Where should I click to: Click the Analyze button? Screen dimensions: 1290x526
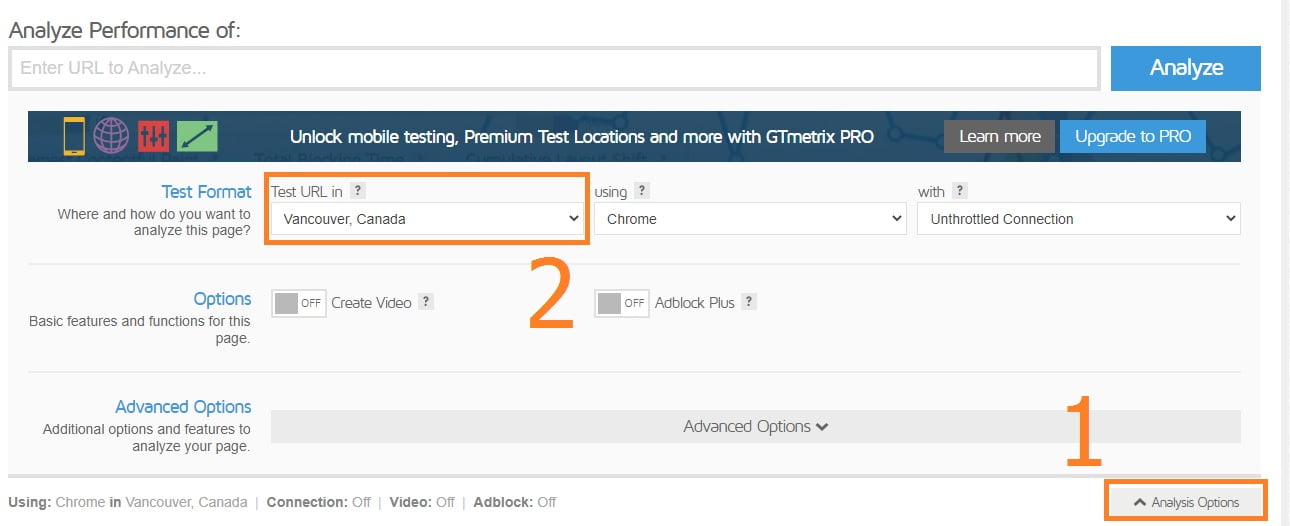(1186, 68)
